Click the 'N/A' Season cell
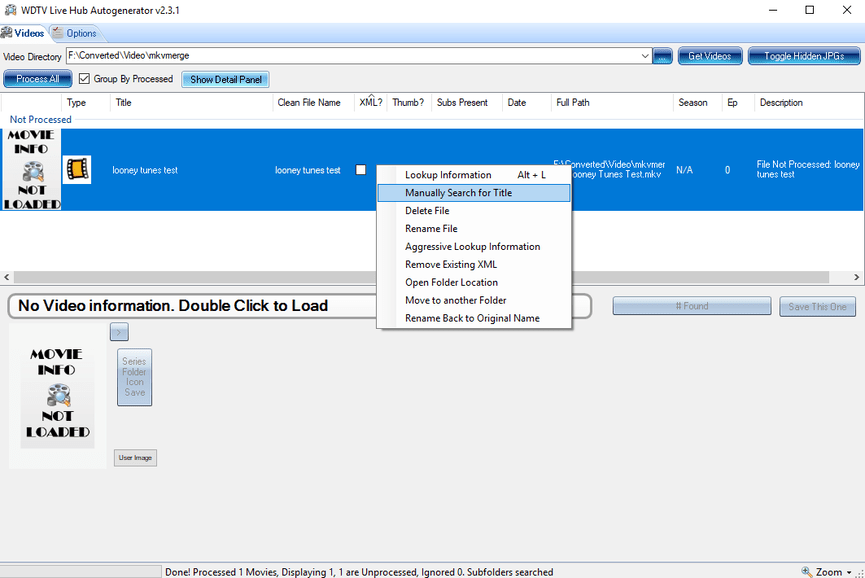This screenshot has width=865, height=578. 685,170
